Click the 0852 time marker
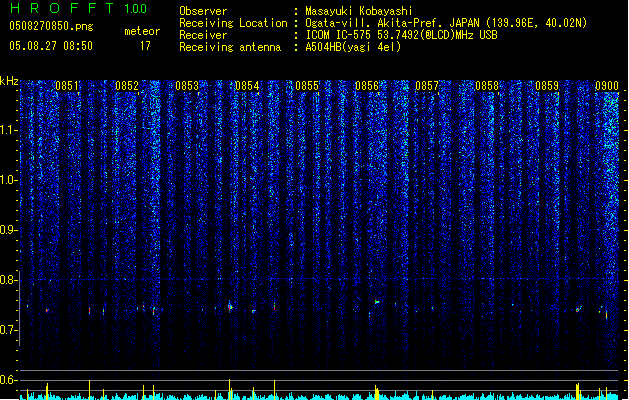Screen dimensions: 629x400 click(x=127, y=86)
